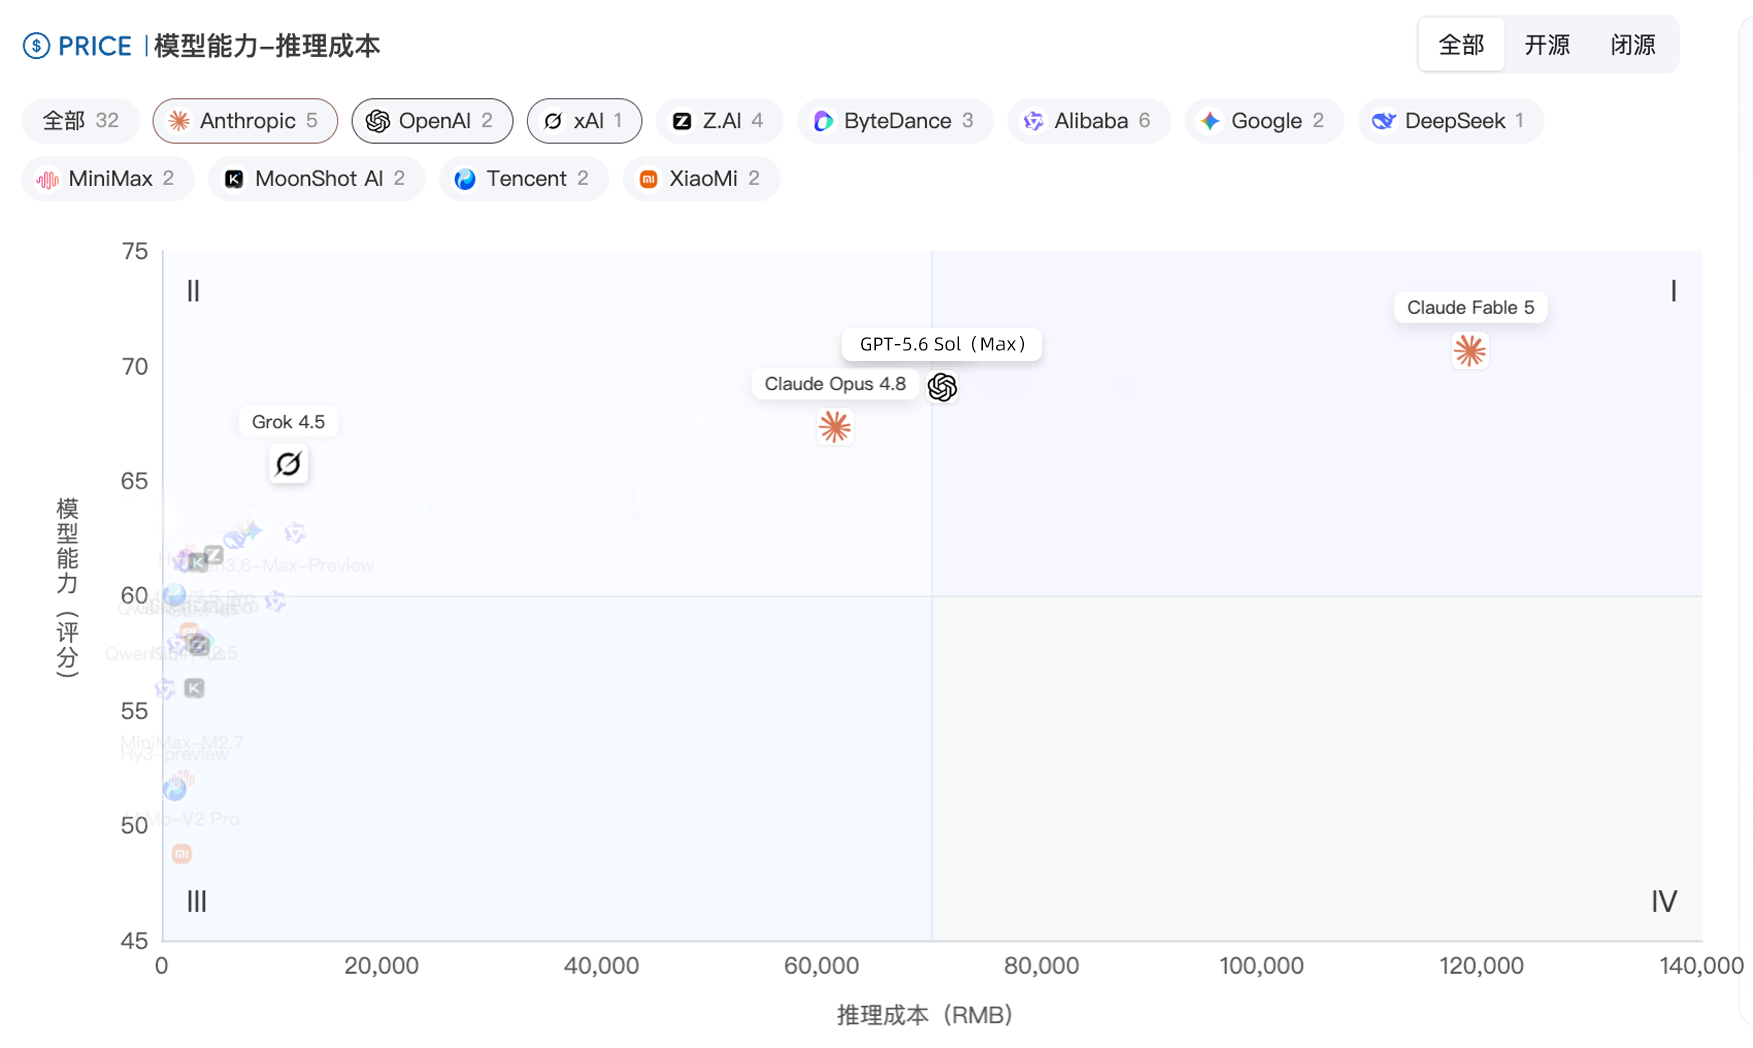Screen dimensions: 1753x1048
Task: Click the quadrant I label
Action: [1673, 291]
